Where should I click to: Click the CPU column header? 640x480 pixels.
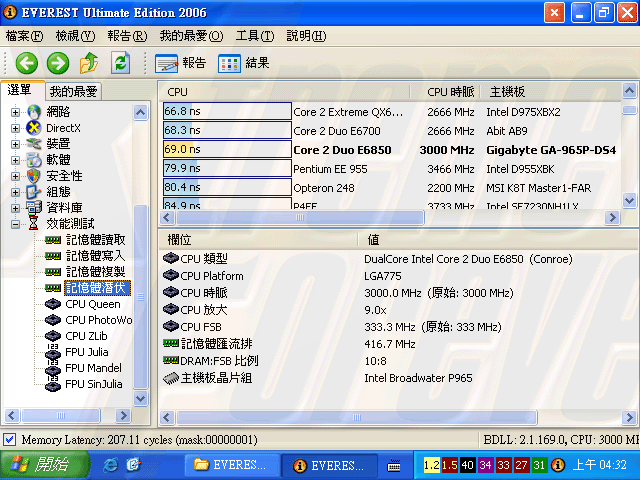(x=225, y=91)
